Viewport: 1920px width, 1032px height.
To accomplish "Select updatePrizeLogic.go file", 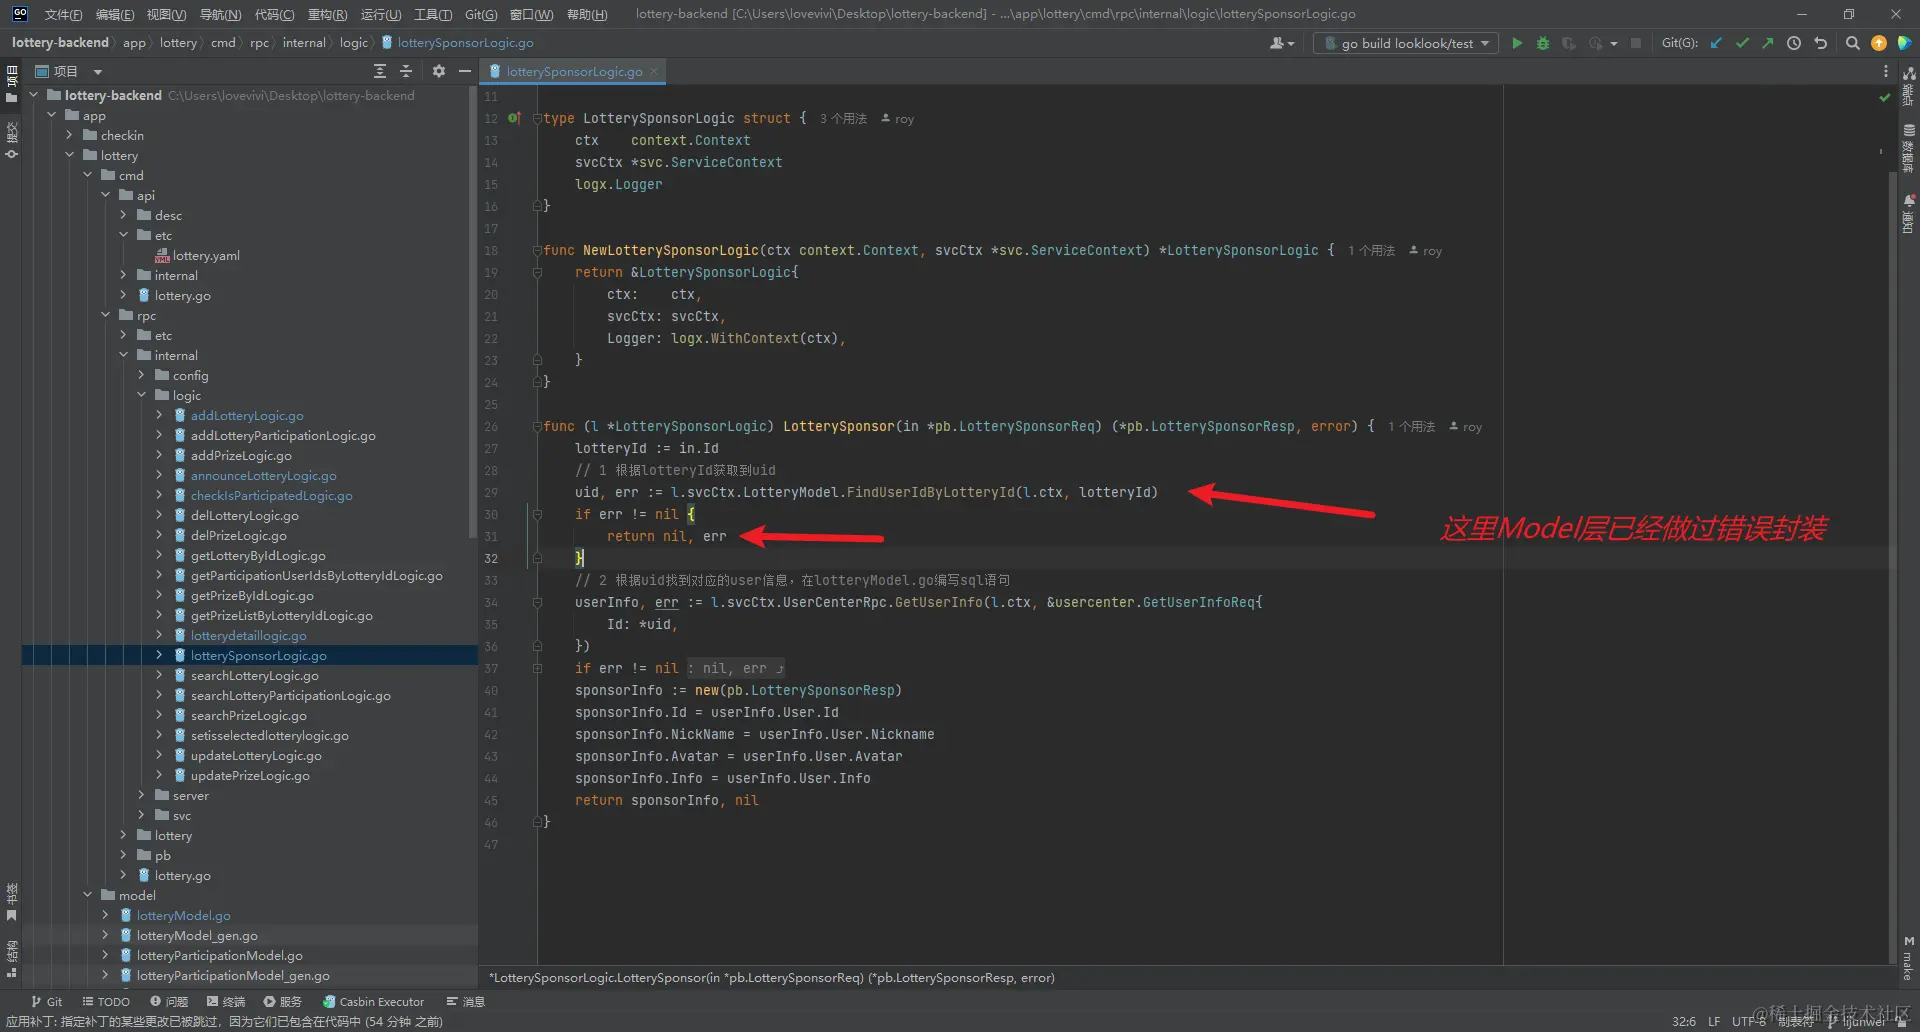I will (x=250, y=776).
